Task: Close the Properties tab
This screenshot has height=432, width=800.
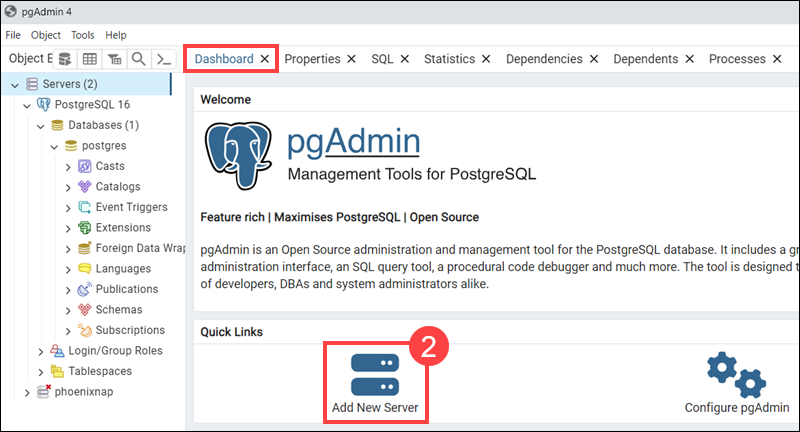Action: pos(352,59)
